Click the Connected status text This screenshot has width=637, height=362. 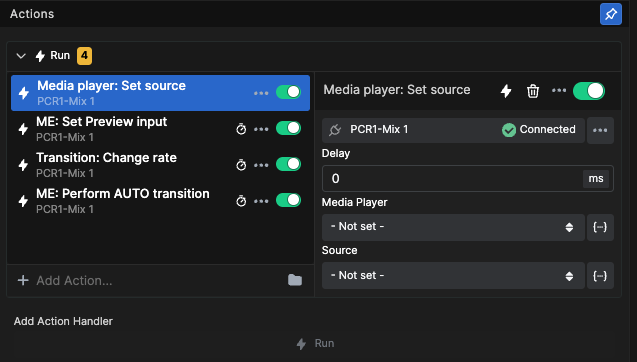[548, 130]
